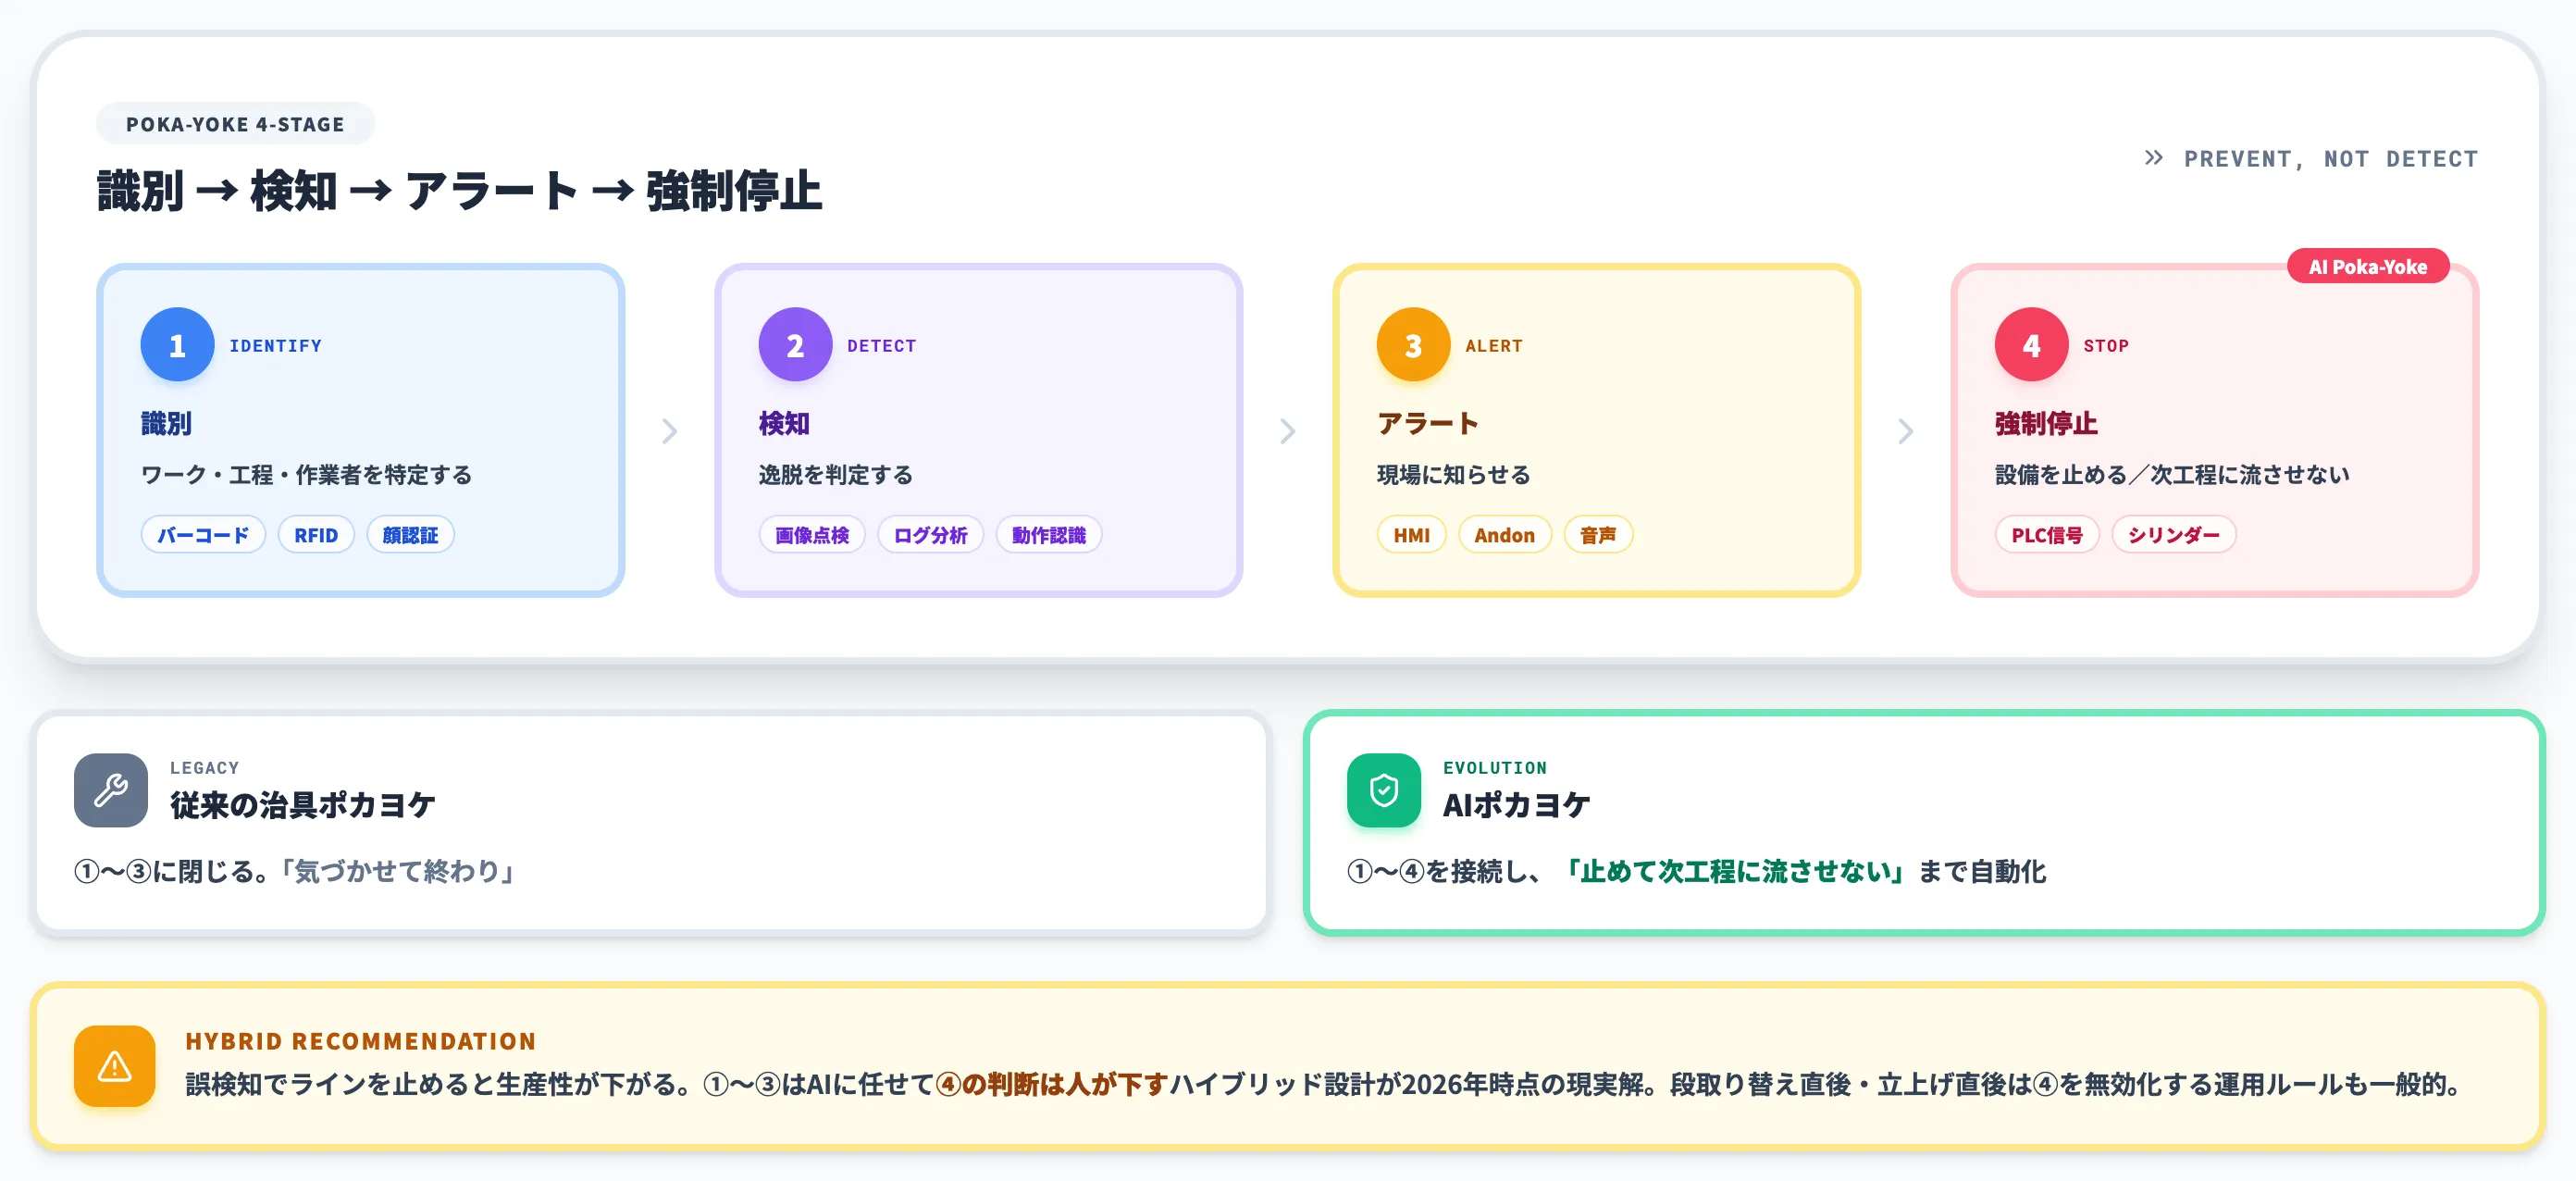
Task: Click the 識別 card heading
Action: click(166, 423)
